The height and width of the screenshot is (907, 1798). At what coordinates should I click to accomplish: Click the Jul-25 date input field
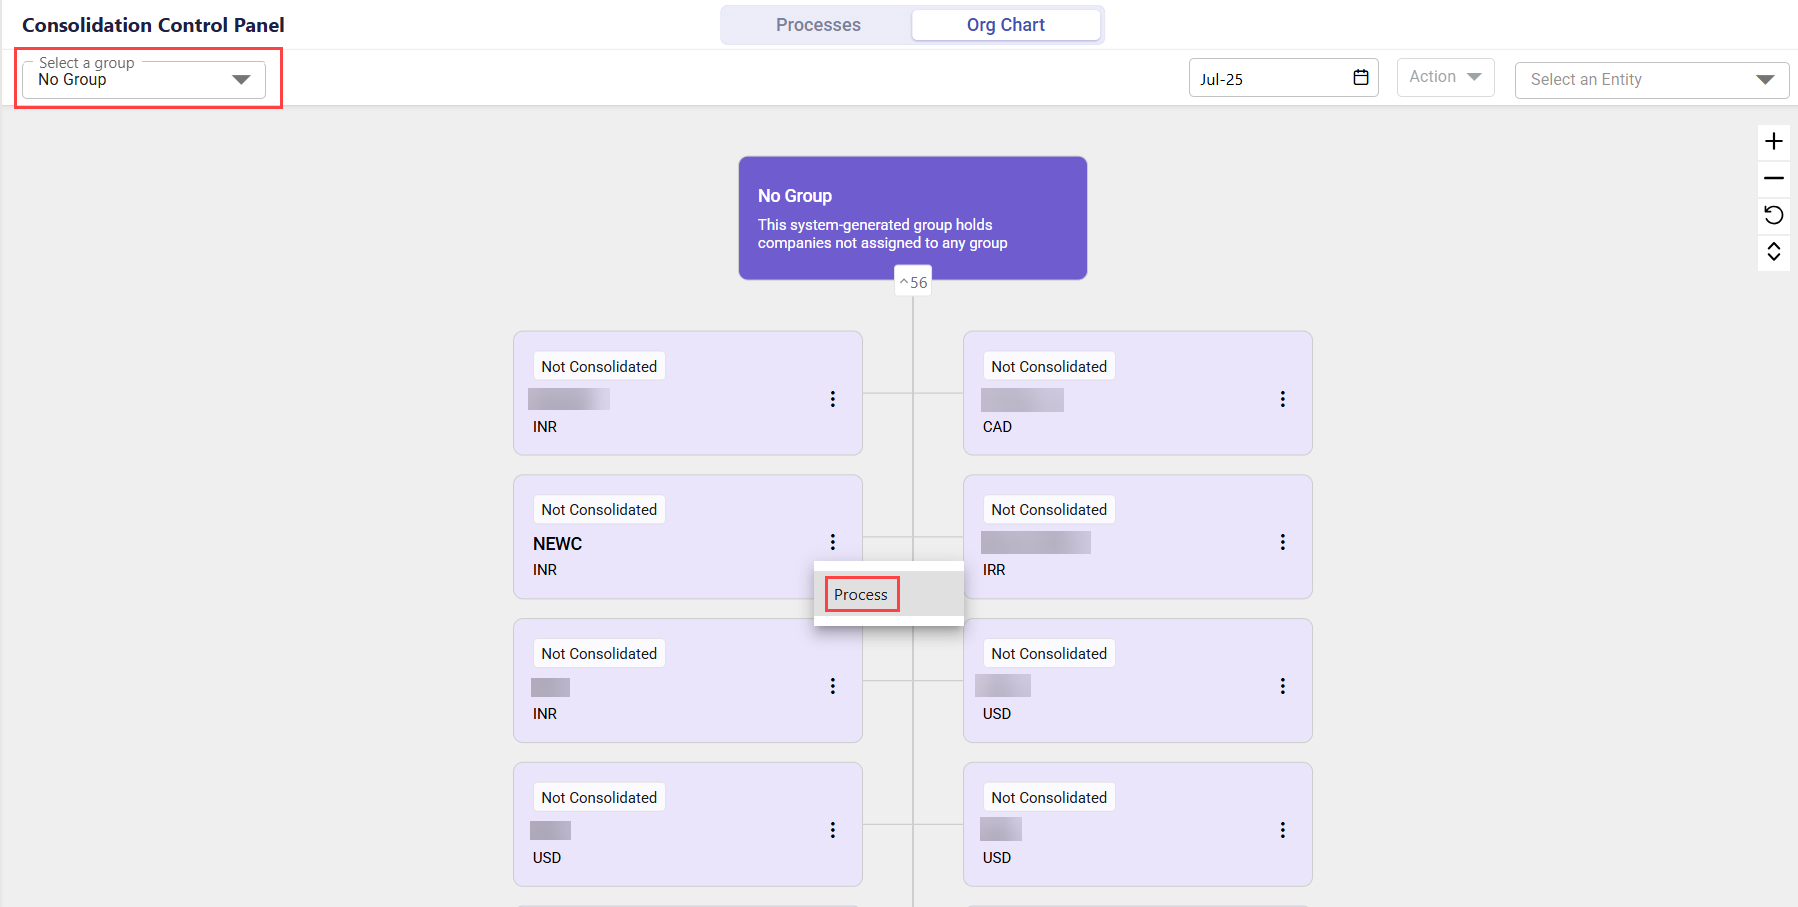point(1270,79)
